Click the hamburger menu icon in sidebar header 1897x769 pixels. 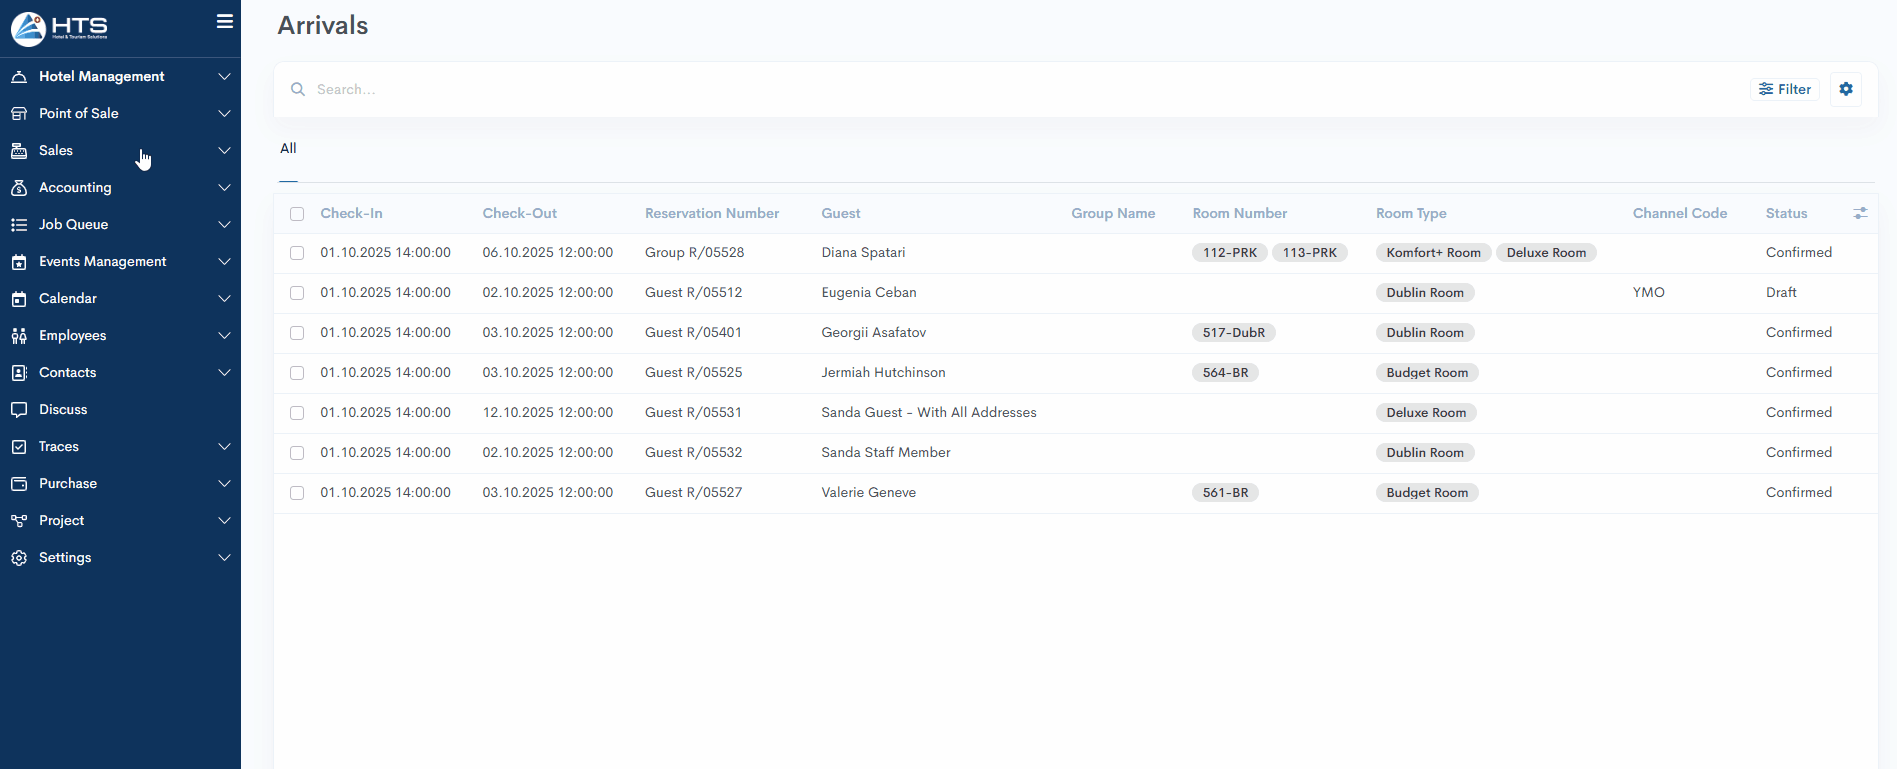tap(225, 22)
